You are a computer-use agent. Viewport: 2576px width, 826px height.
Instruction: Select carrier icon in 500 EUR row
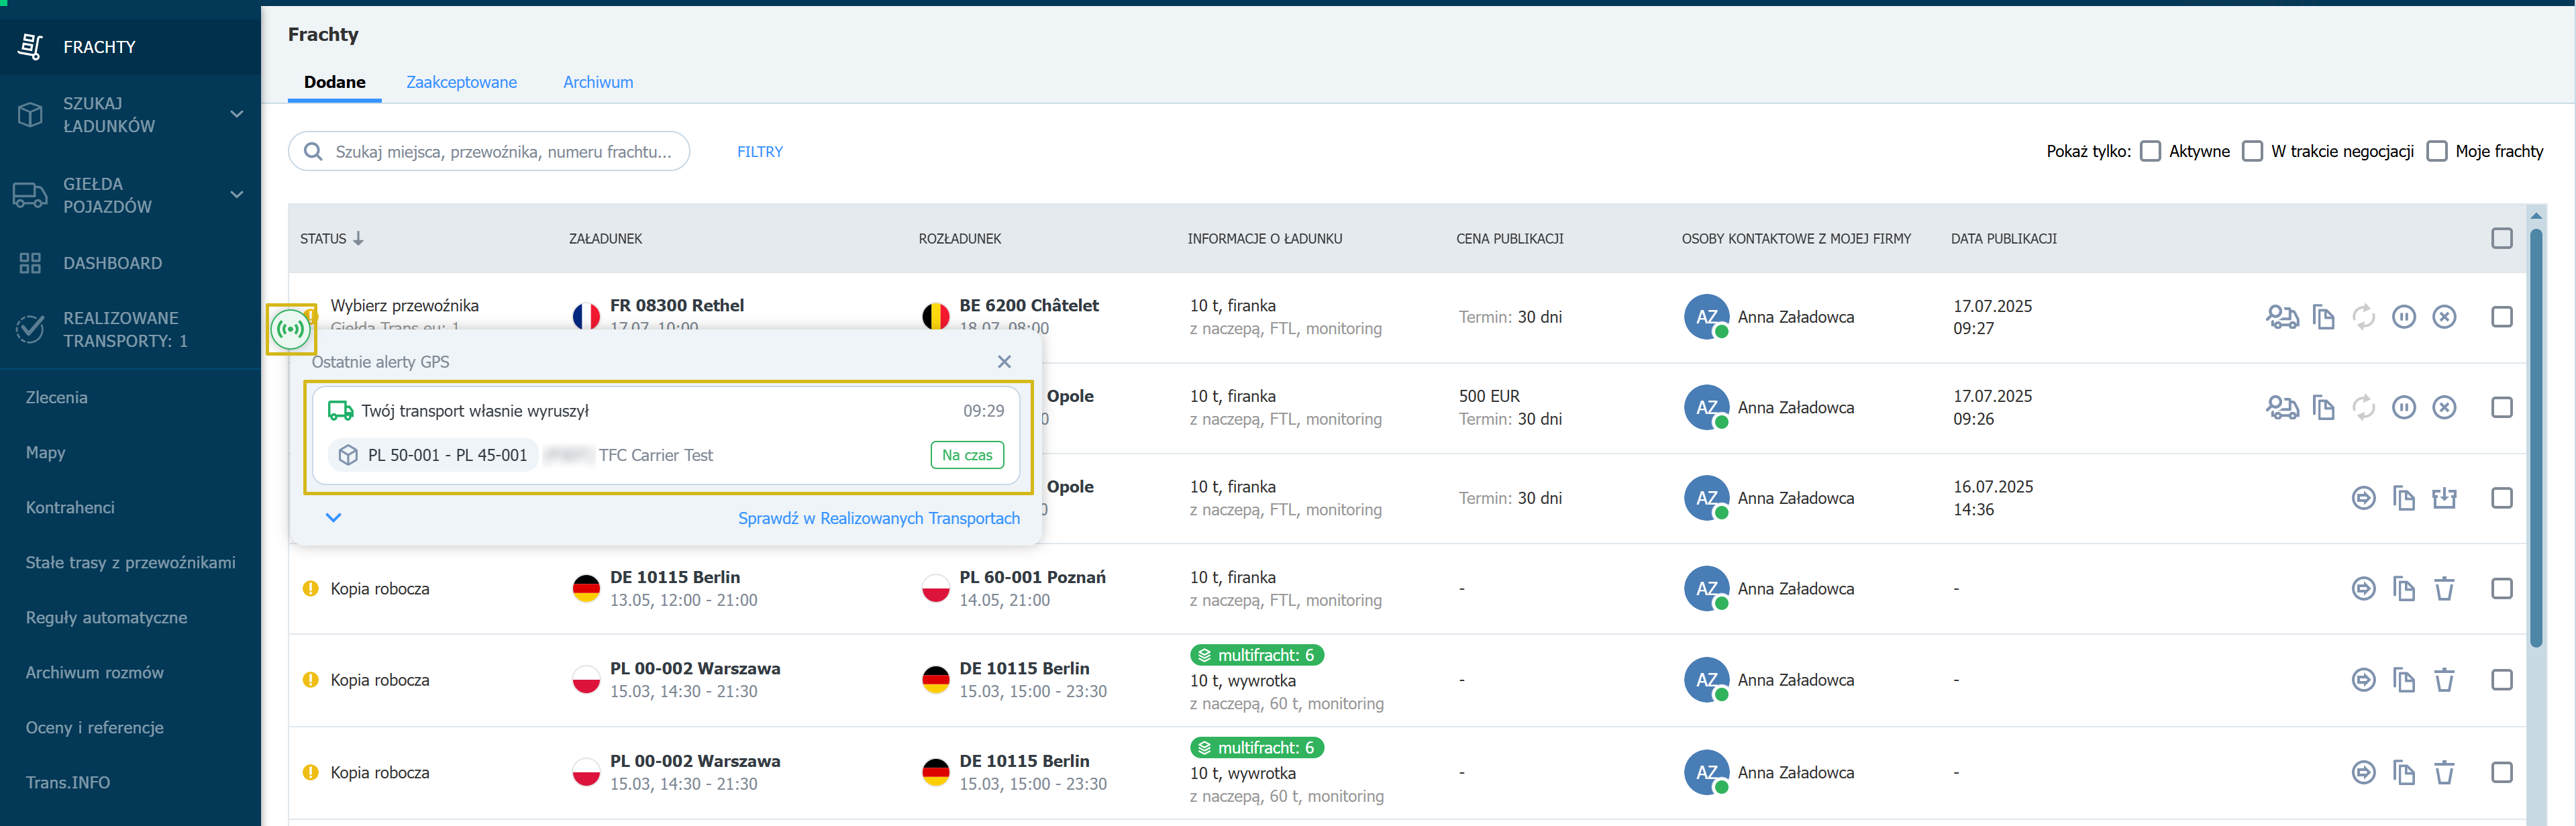click(x=2282, y=408)
